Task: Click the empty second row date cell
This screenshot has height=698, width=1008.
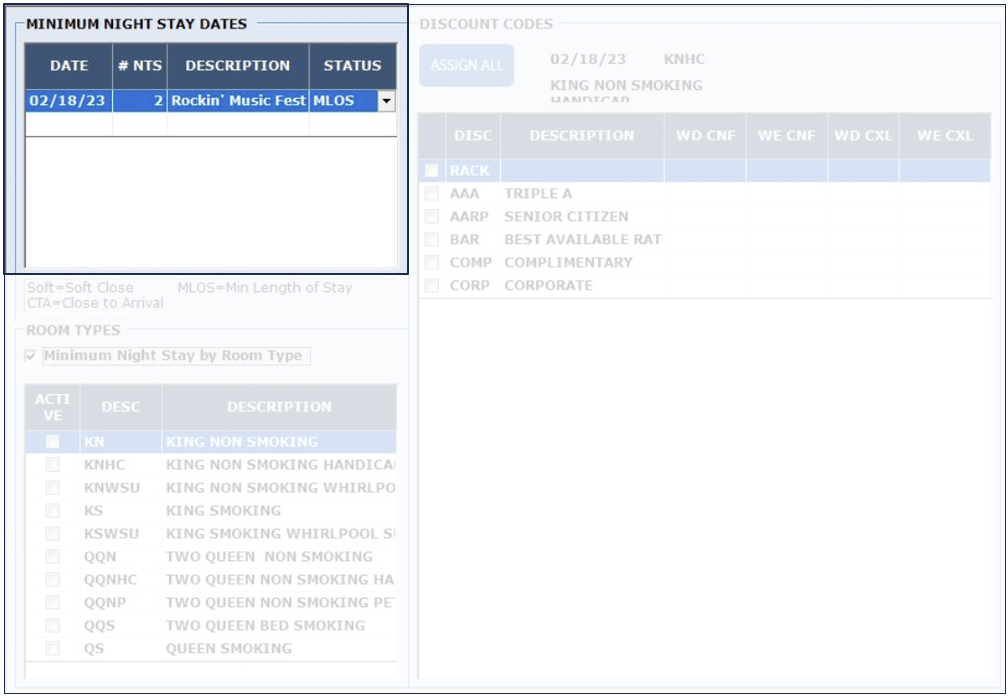Action: [68, 124]
